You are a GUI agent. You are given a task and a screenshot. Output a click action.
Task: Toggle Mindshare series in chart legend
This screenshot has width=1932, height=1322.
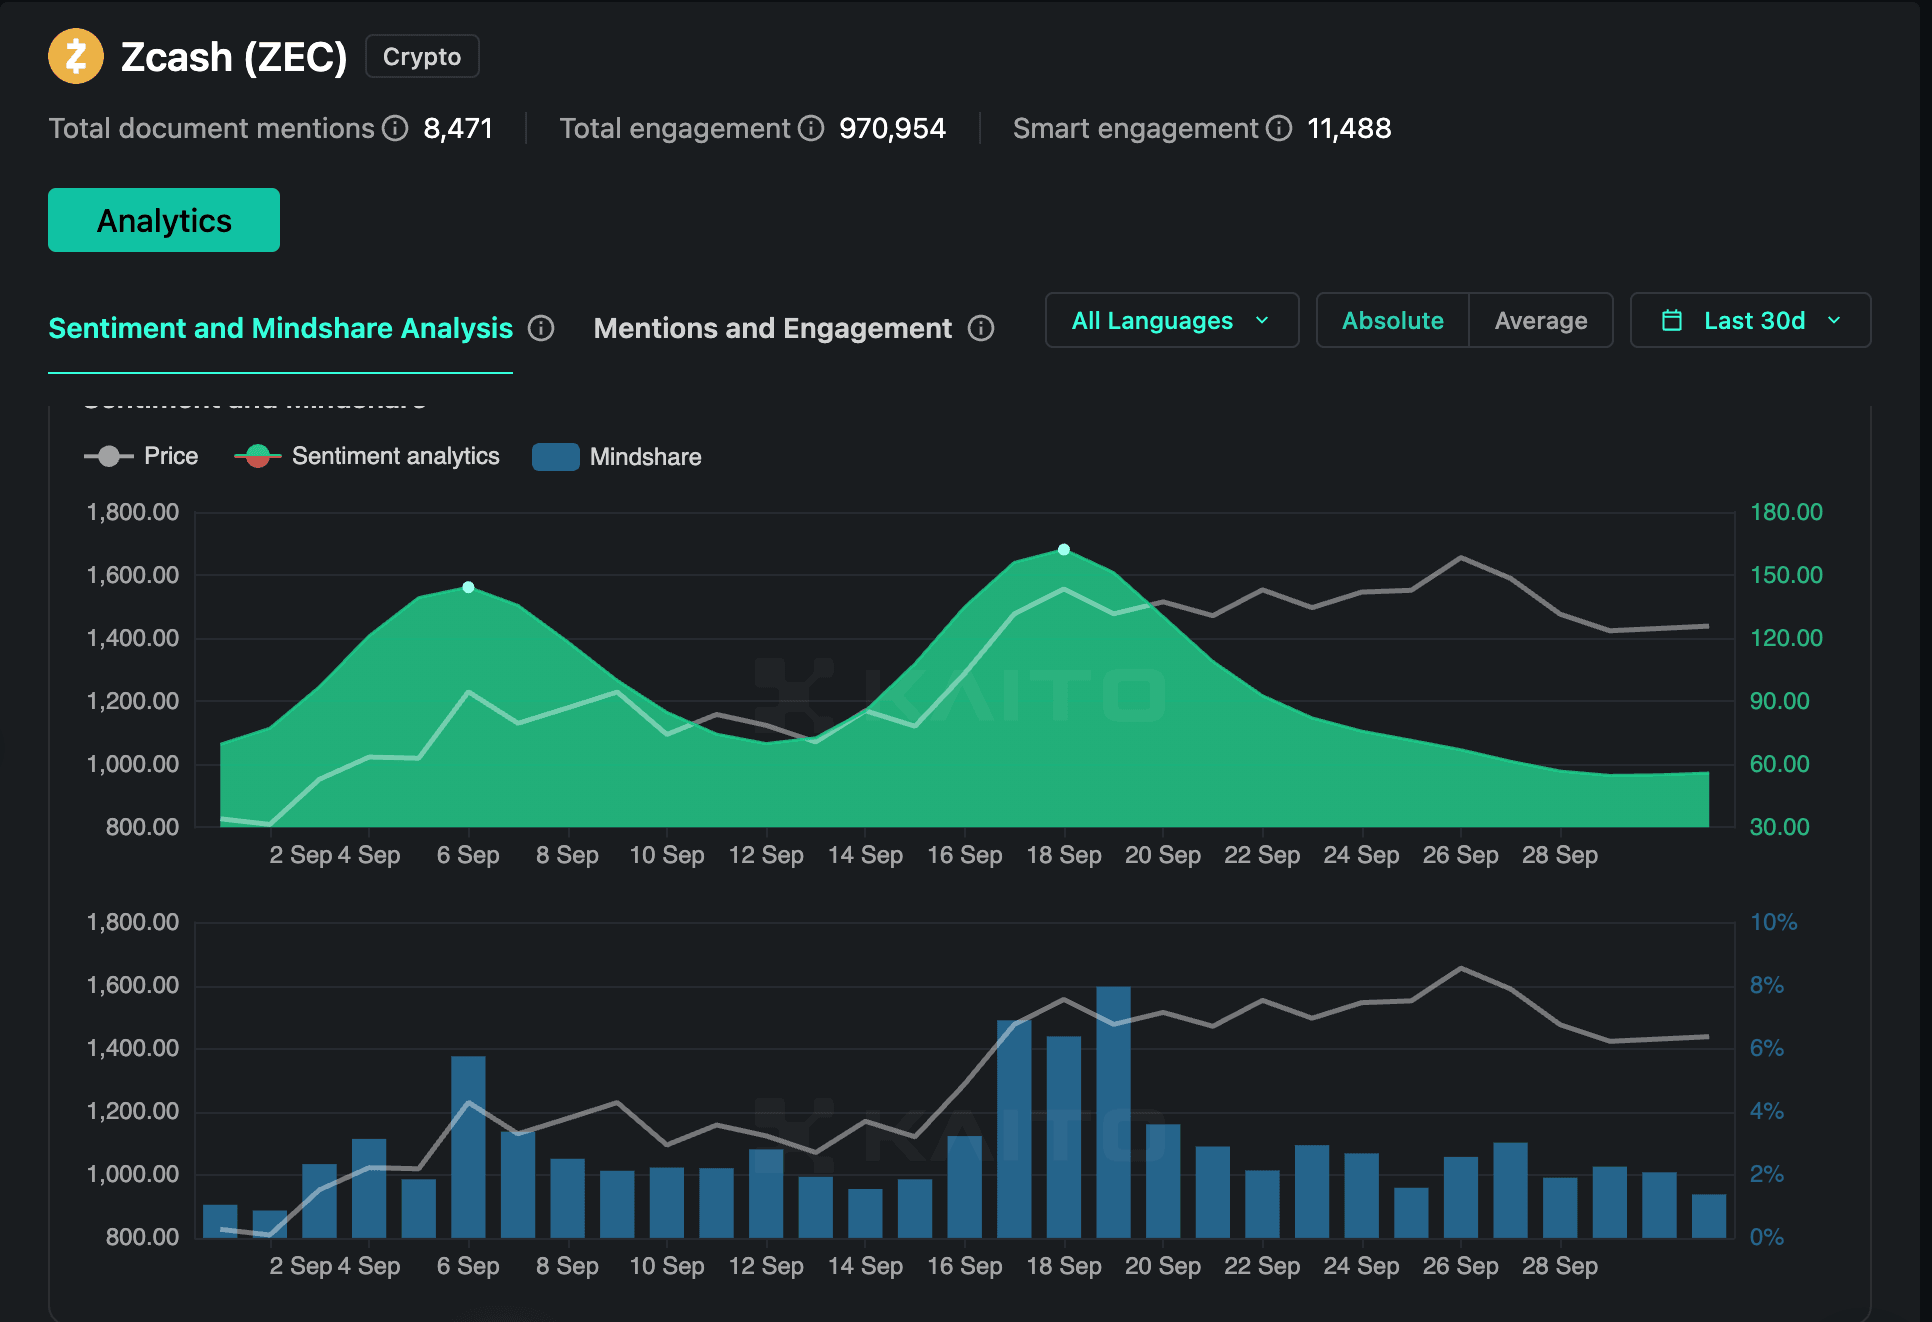coord(617,457)
